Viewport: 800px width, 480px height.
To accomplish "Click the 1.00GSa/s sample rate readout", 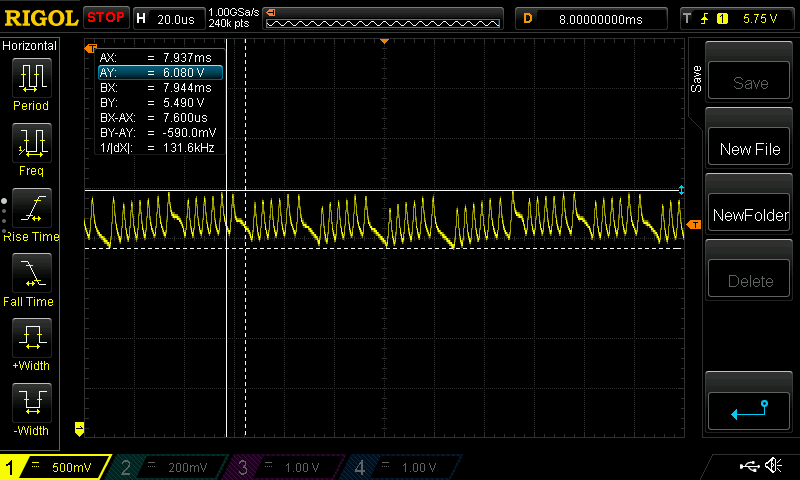I will coord(234,12).
